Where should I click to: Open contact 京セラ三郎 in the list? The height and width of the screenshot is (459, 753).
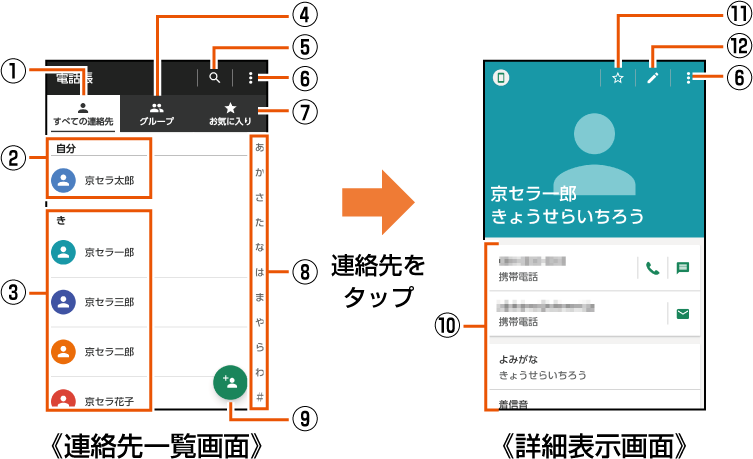pos(98,302)
